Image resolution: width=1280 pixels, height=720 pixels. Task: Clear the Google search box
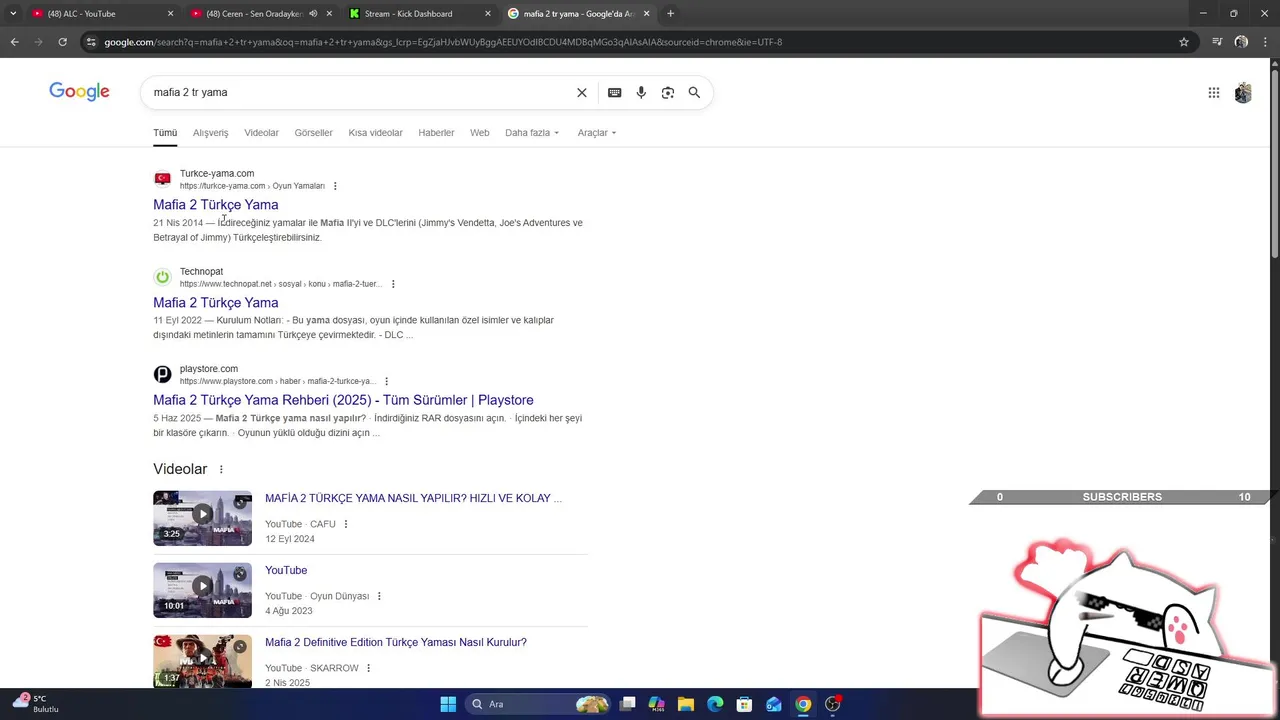tap(582, 92)
